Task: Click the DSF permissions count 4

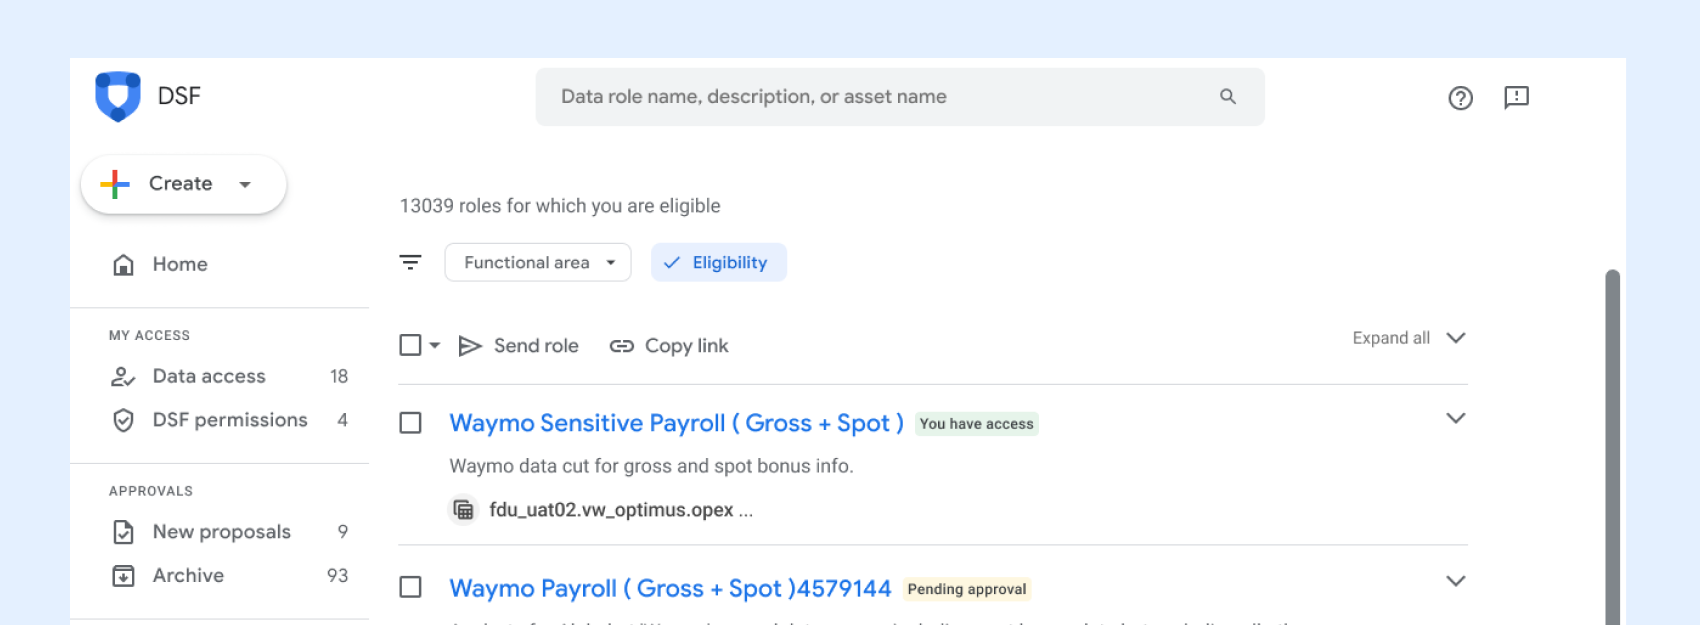Action: 343,420
